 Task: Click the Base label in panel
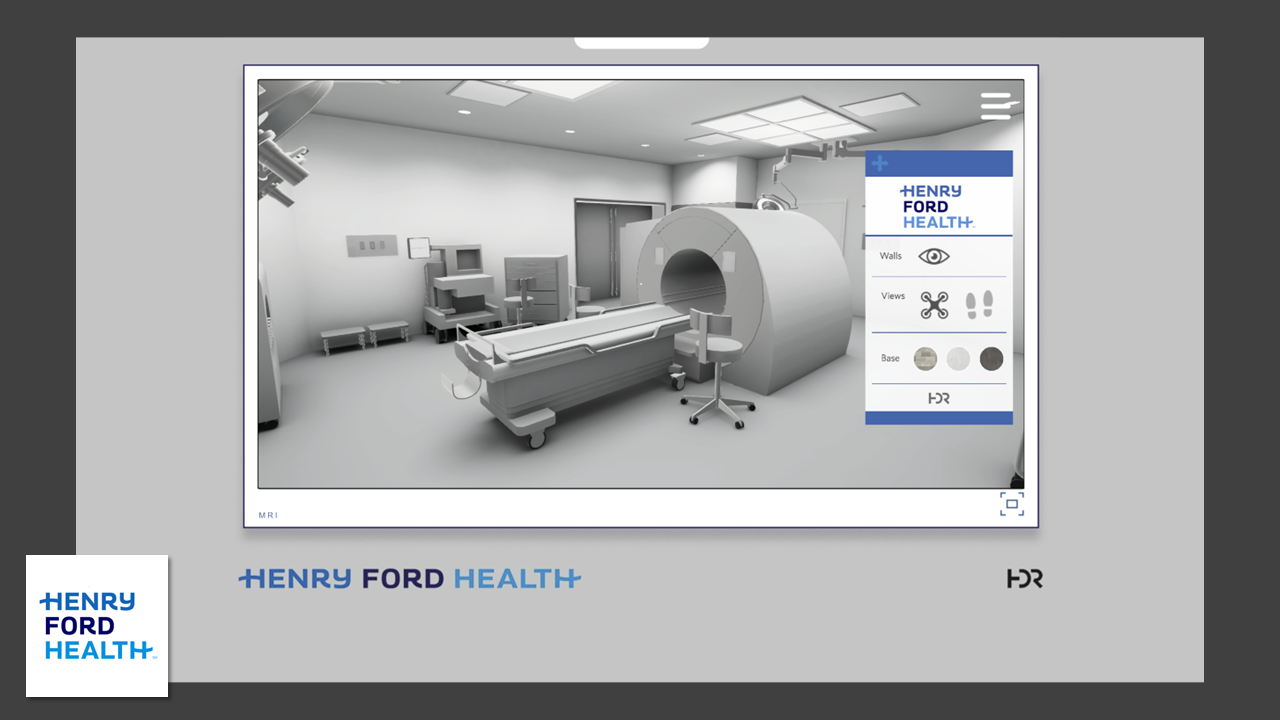(x=890, y=358)
